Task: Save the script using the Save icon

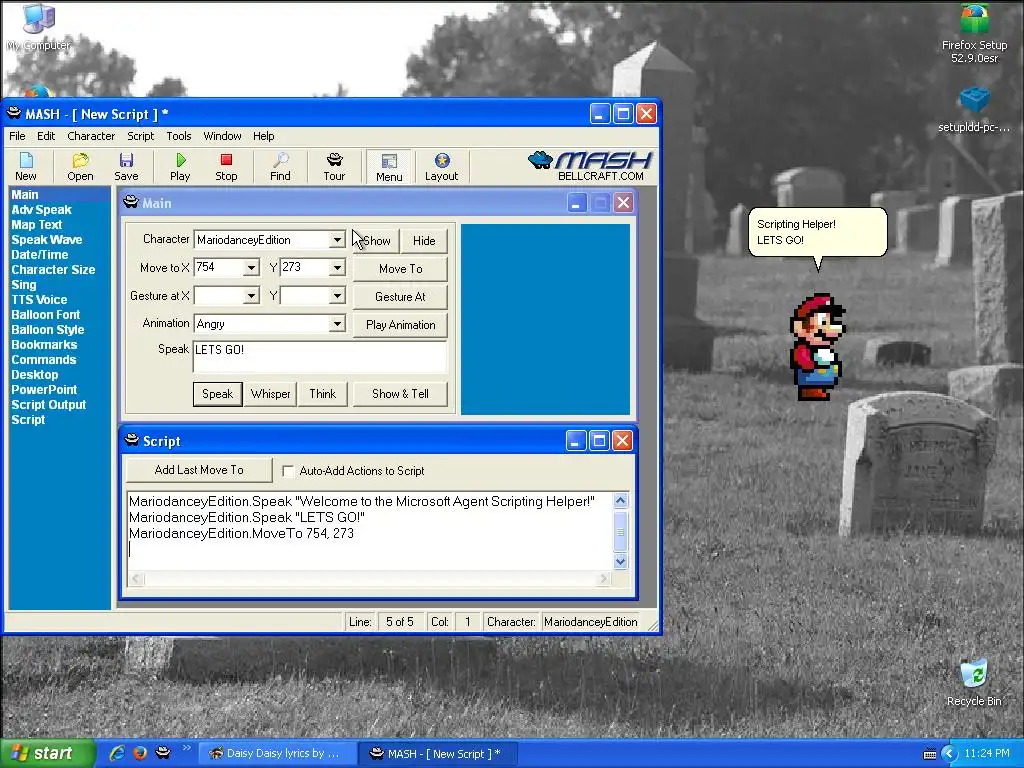Action: pos(126,167)
